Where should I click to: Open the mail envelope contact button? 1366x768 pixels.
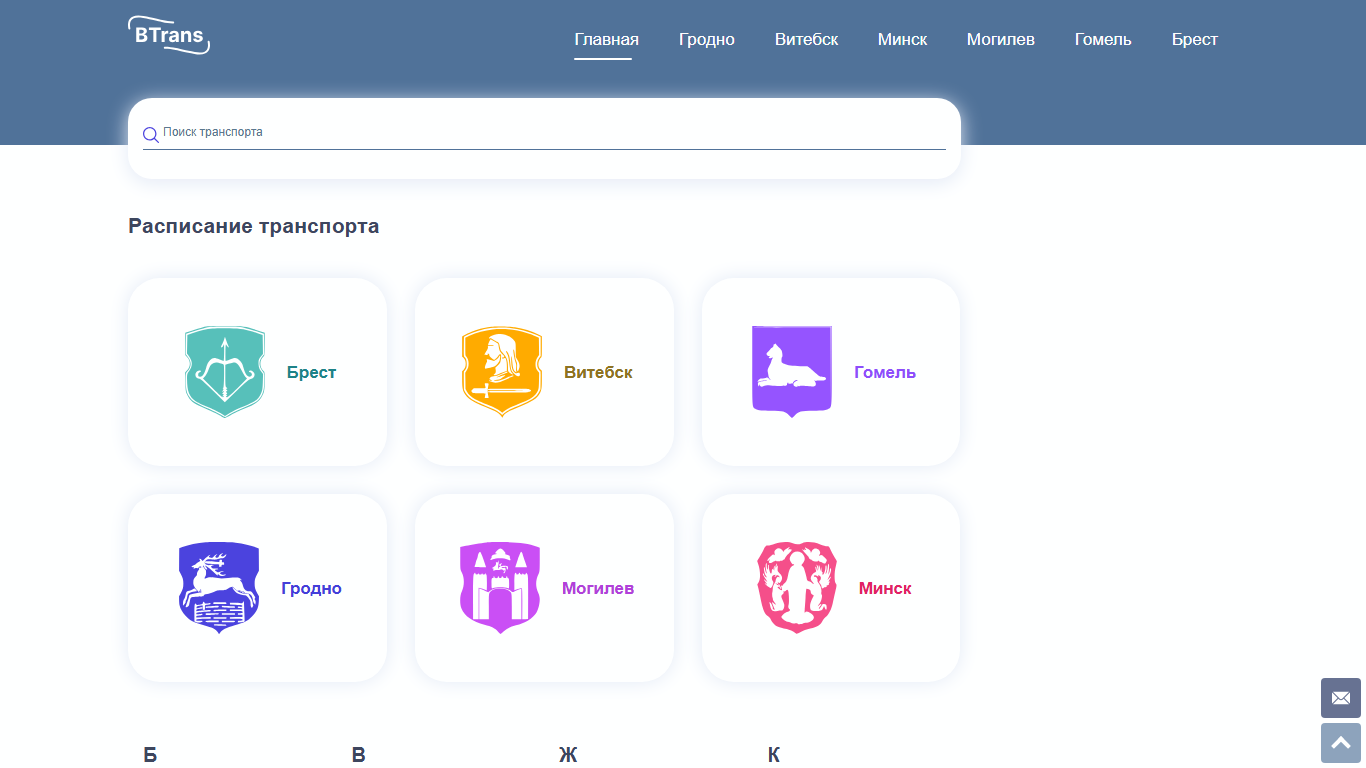pos(1341,698)
